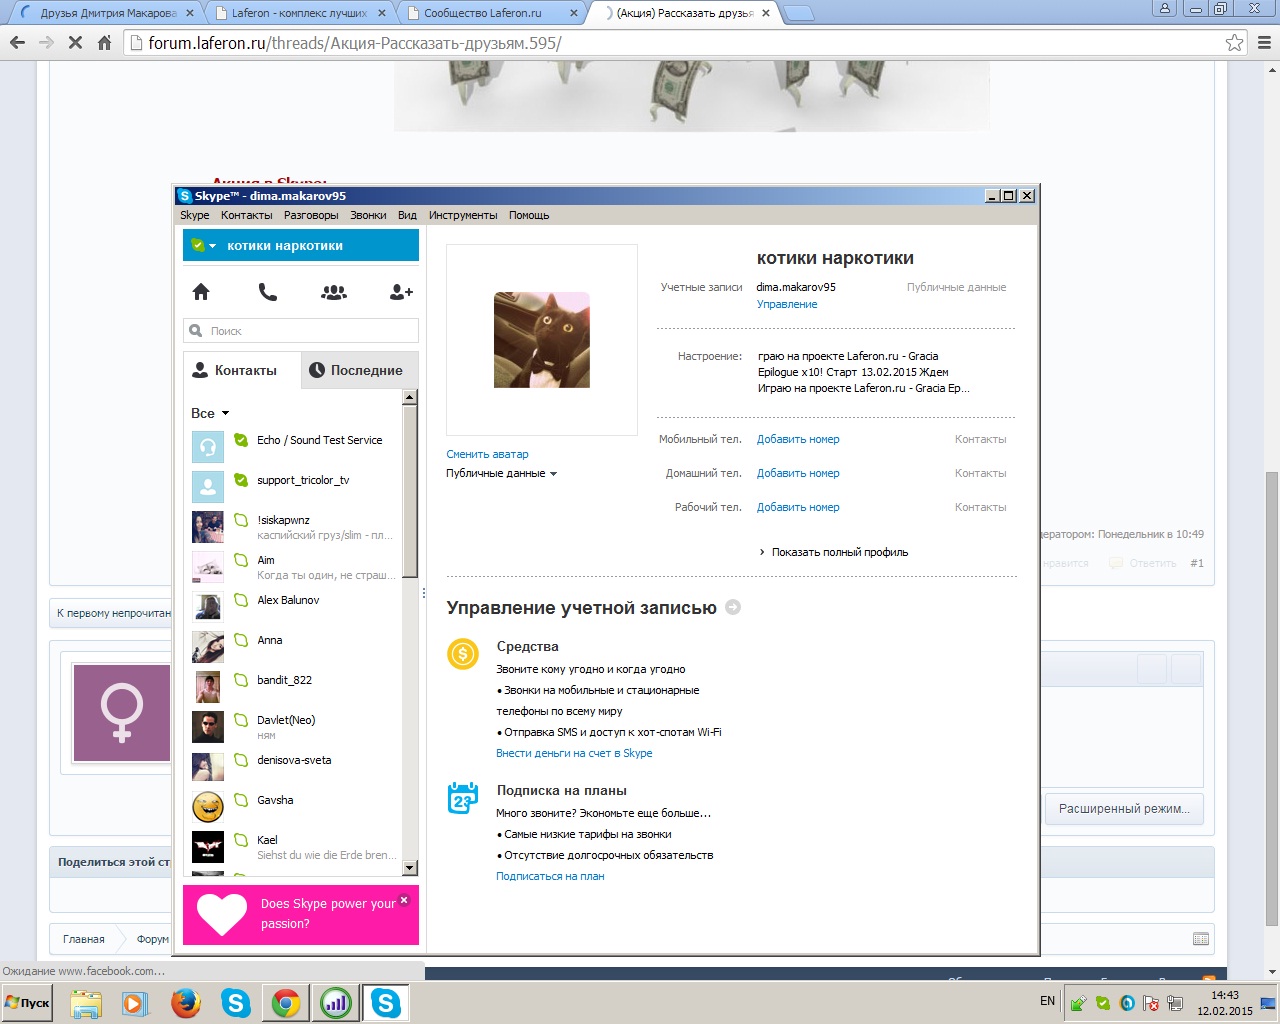Click Сменить аватар link
This screenshot has width=1280, height=1024.
[487, 454]
